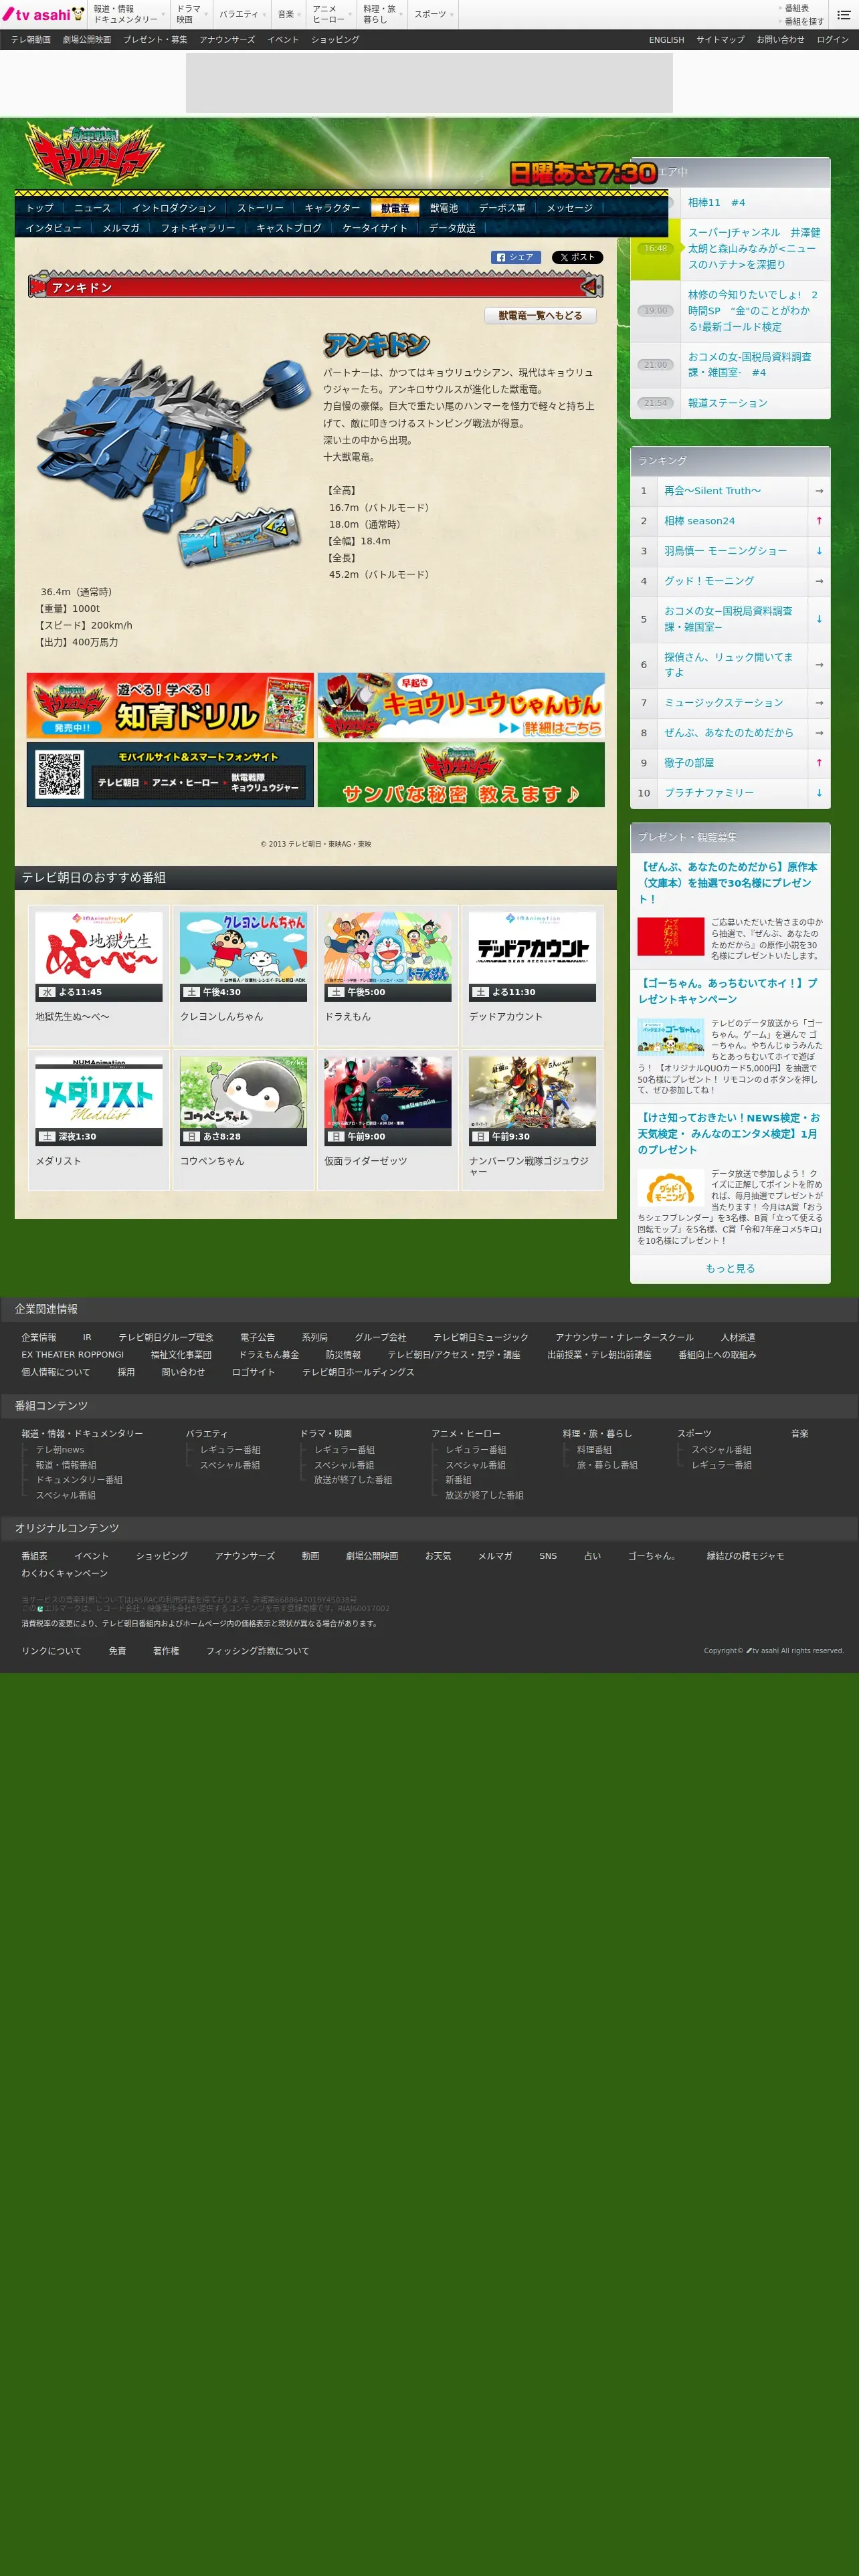Post to X with the ポスト button
859x2576 pixels.
(577, 257)
